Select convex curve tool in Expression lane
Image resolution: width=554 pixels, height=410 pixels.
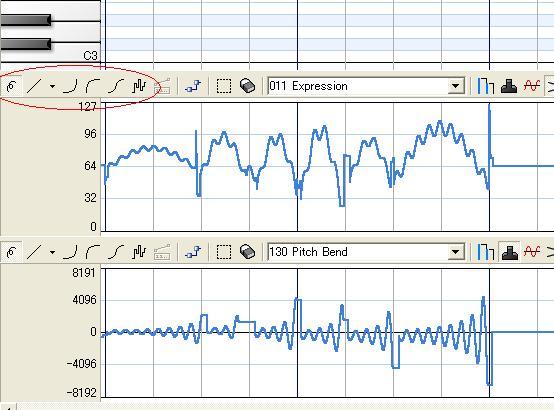pos(93,86)
